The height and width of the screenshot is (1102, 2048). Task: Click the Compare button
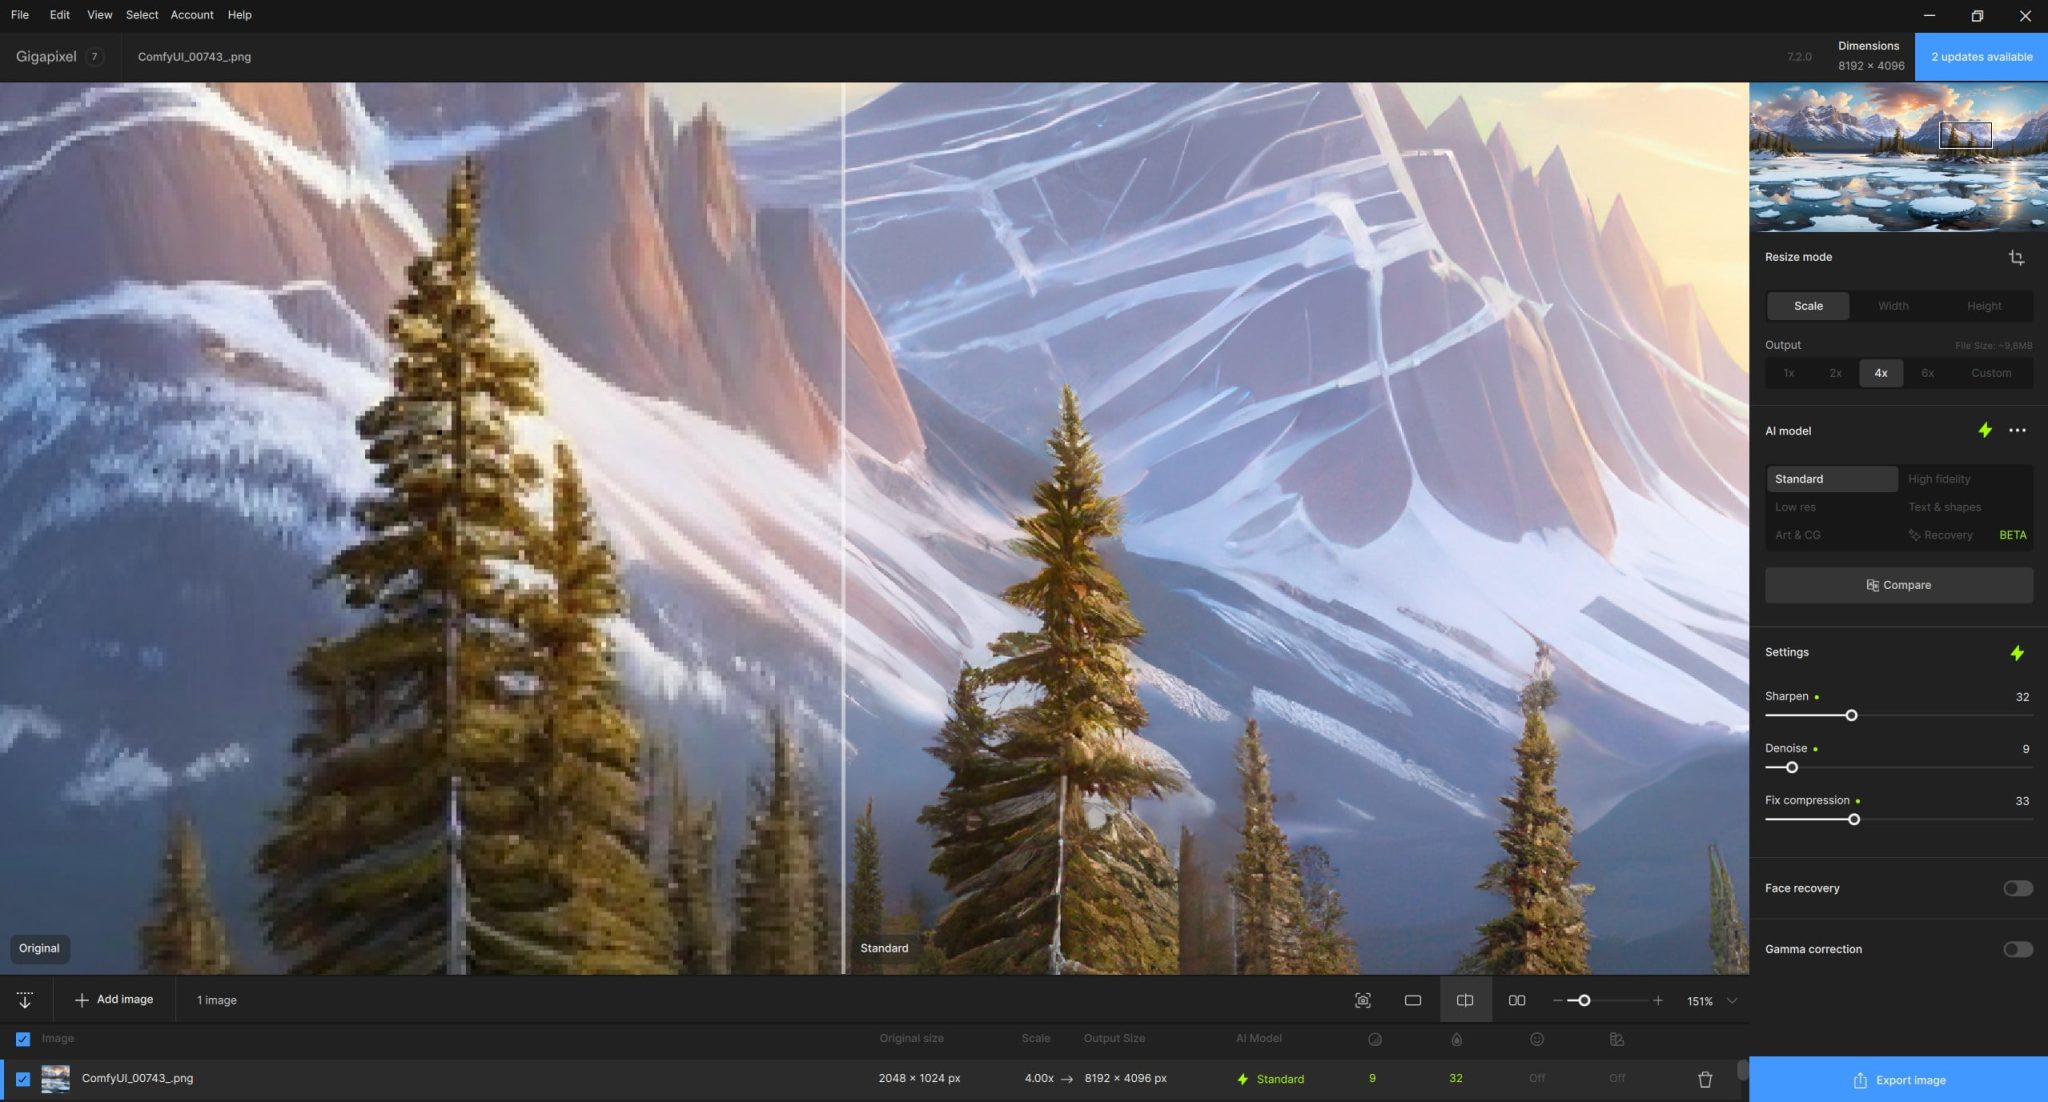[x=1897, y=585]
